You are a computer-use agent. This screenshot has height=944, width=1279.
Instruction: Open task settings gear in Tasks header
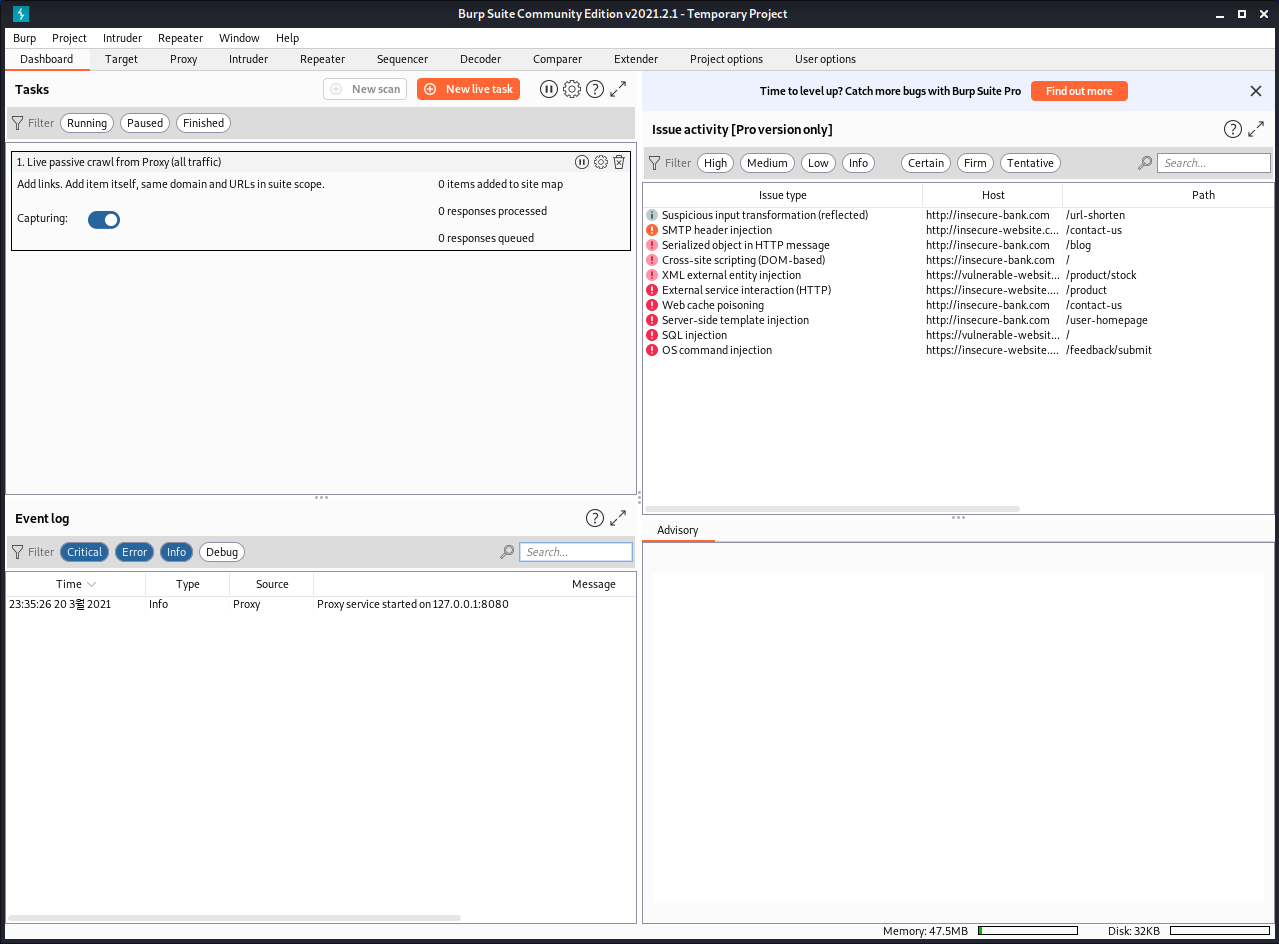[x=572, y=89]
